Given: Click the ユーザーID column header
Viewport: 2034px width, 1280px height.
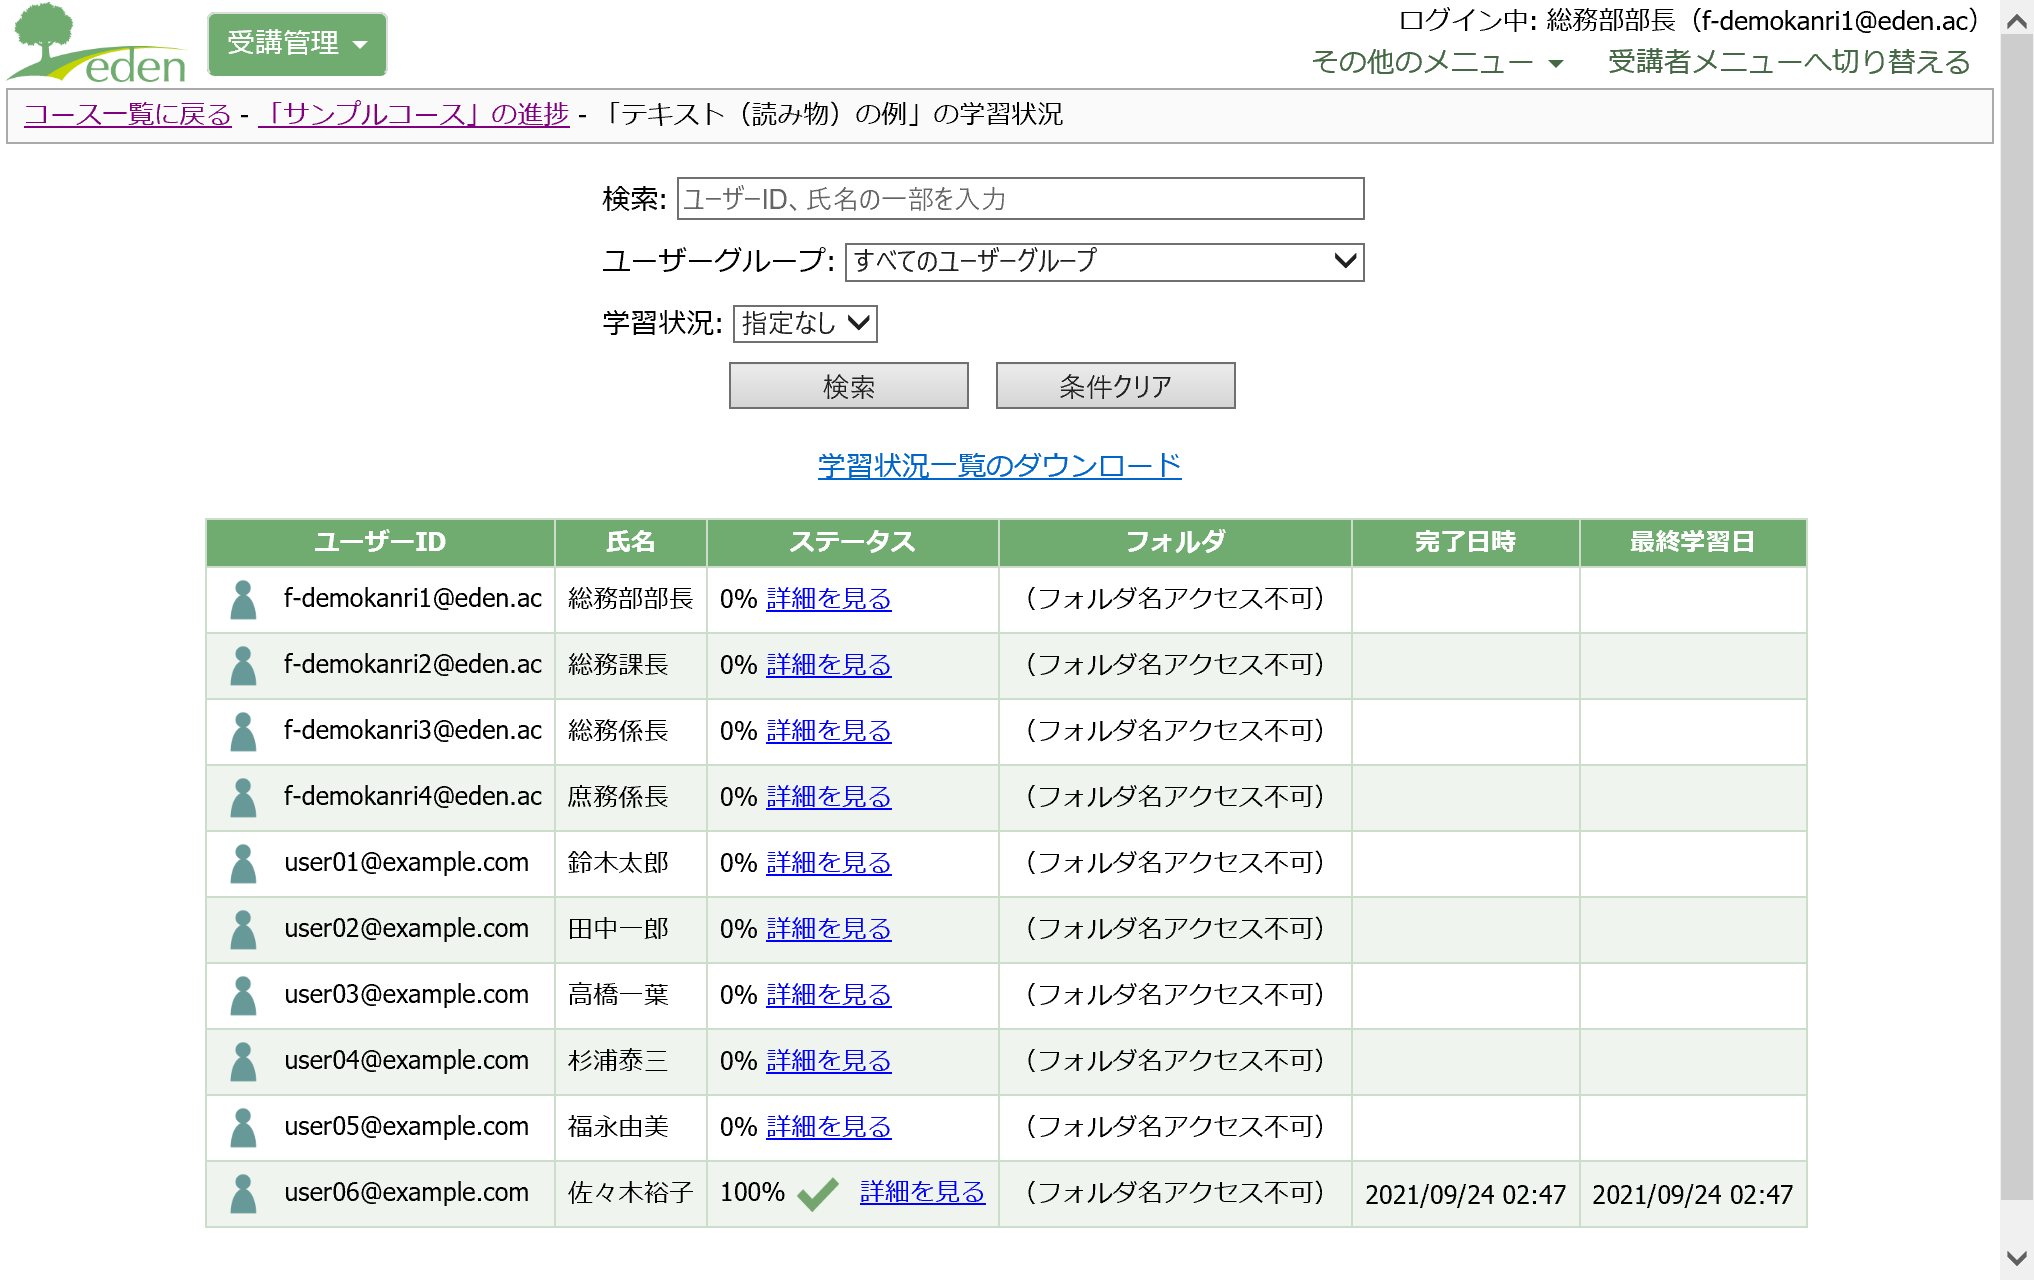Looking at the screenshot, I should tap(380, 543).
